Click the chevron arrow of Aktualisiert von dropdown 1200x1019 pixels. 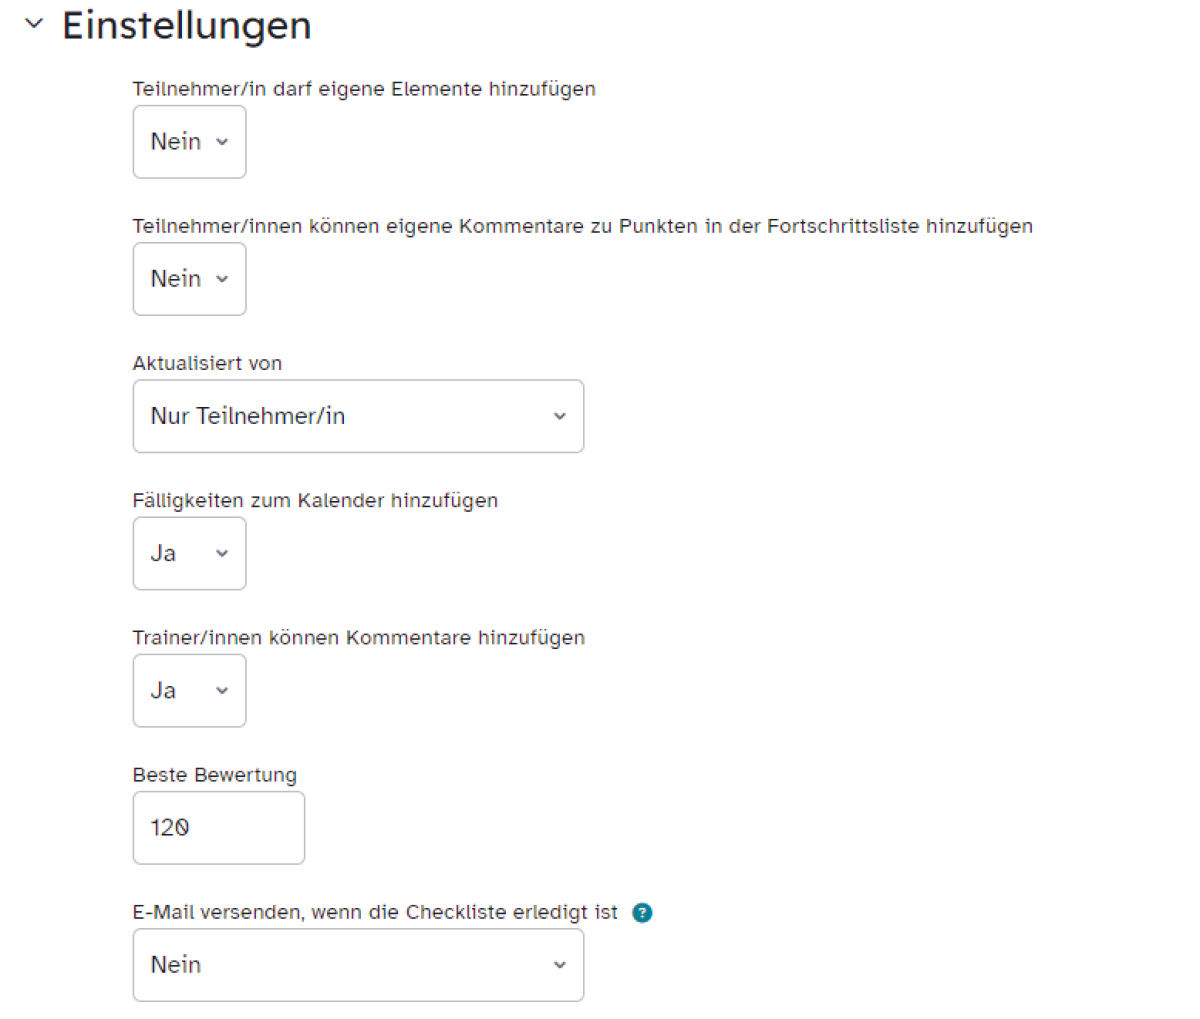pyautogui.click(x=560, y=416)
